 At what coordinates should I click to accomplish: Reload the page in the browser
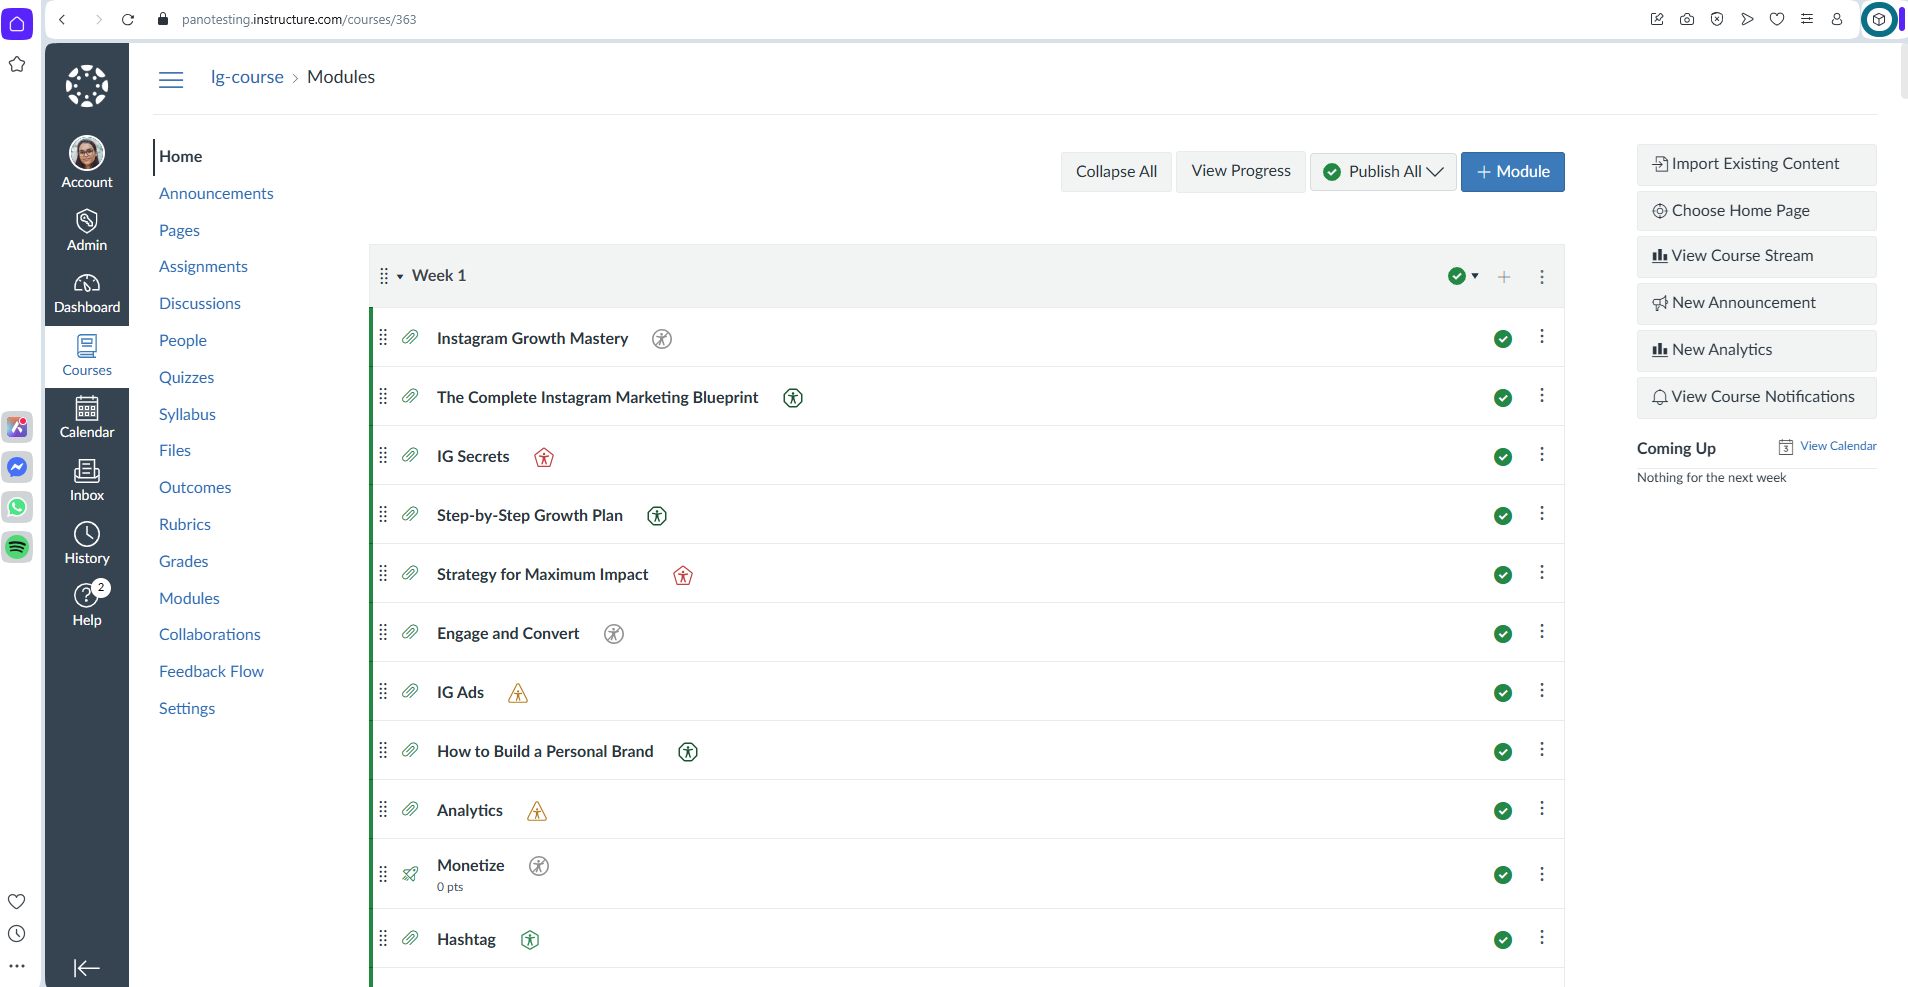(128, 19)
